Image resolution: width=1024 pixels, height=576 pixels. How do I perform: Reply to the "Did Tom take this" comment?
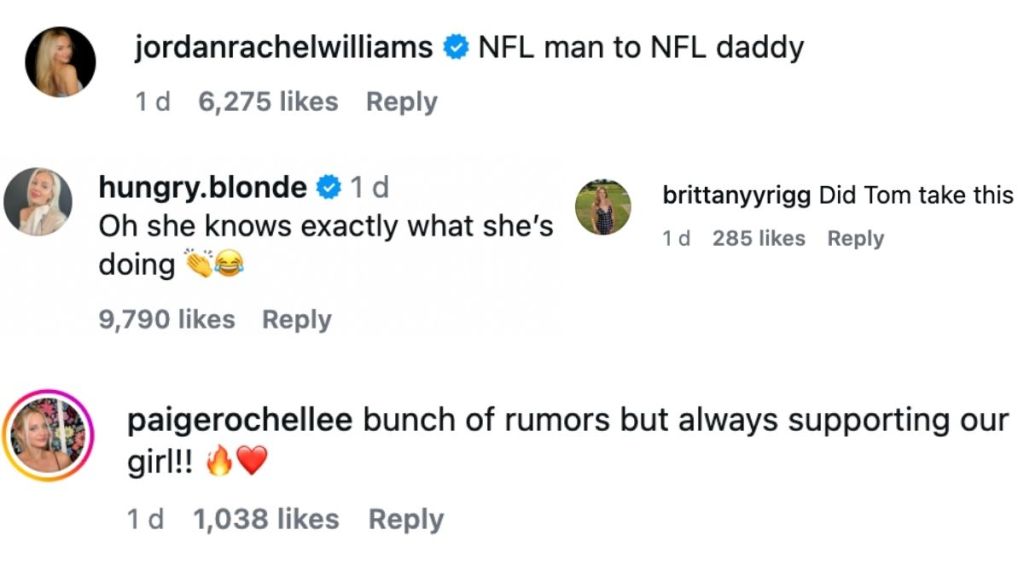pyautogui.click(x=855, y=239)
